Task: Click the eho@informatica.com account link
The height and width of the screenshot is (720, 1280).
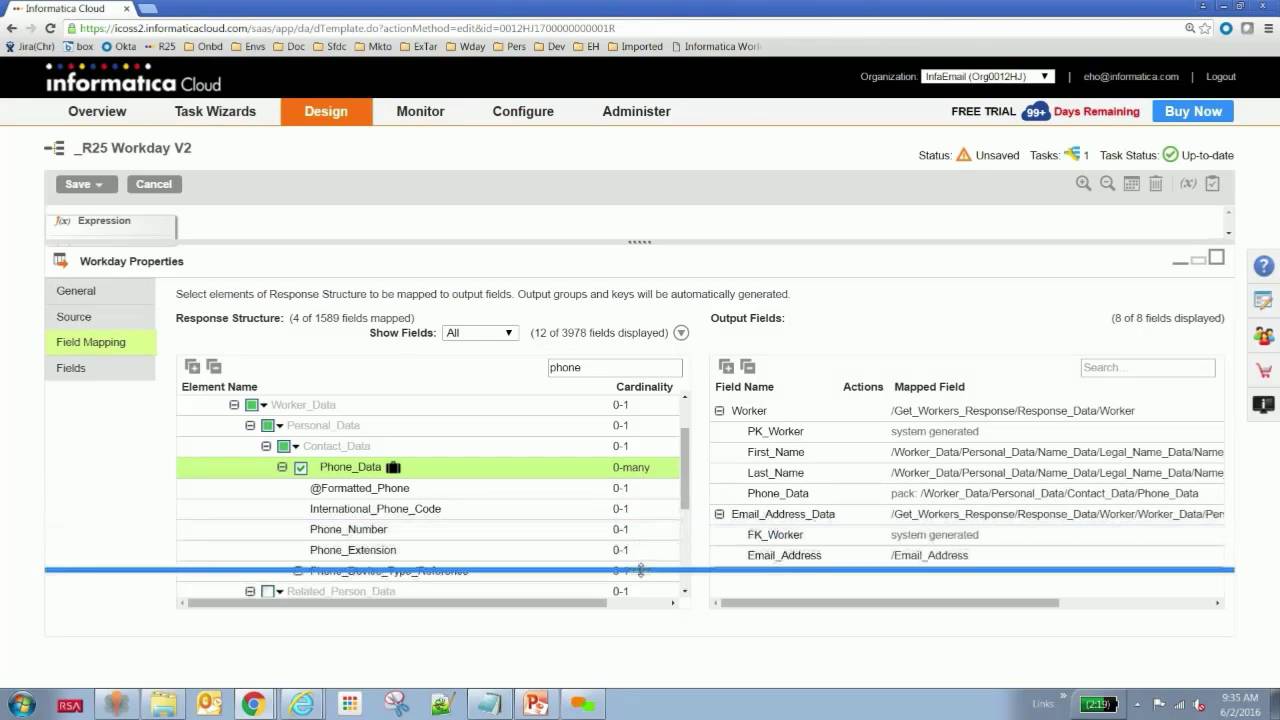Action: click(x=1131, y=77)
